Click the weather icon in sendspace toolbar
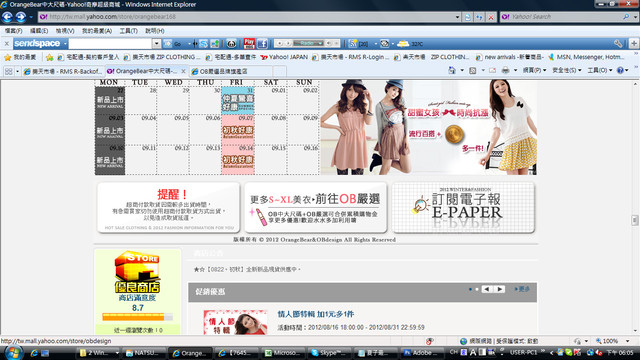The width and height of the screenshot is (640, 360). point(403,44)
